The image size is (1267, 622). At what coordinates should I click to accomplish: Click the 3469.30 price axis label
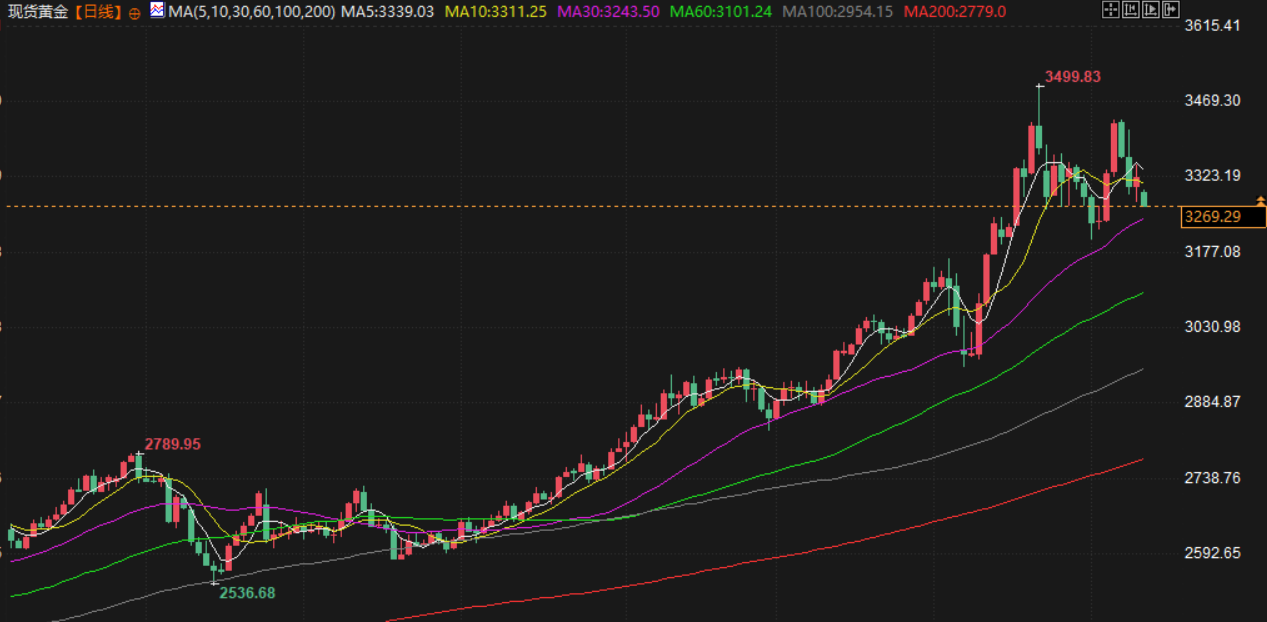[1212, 100]
